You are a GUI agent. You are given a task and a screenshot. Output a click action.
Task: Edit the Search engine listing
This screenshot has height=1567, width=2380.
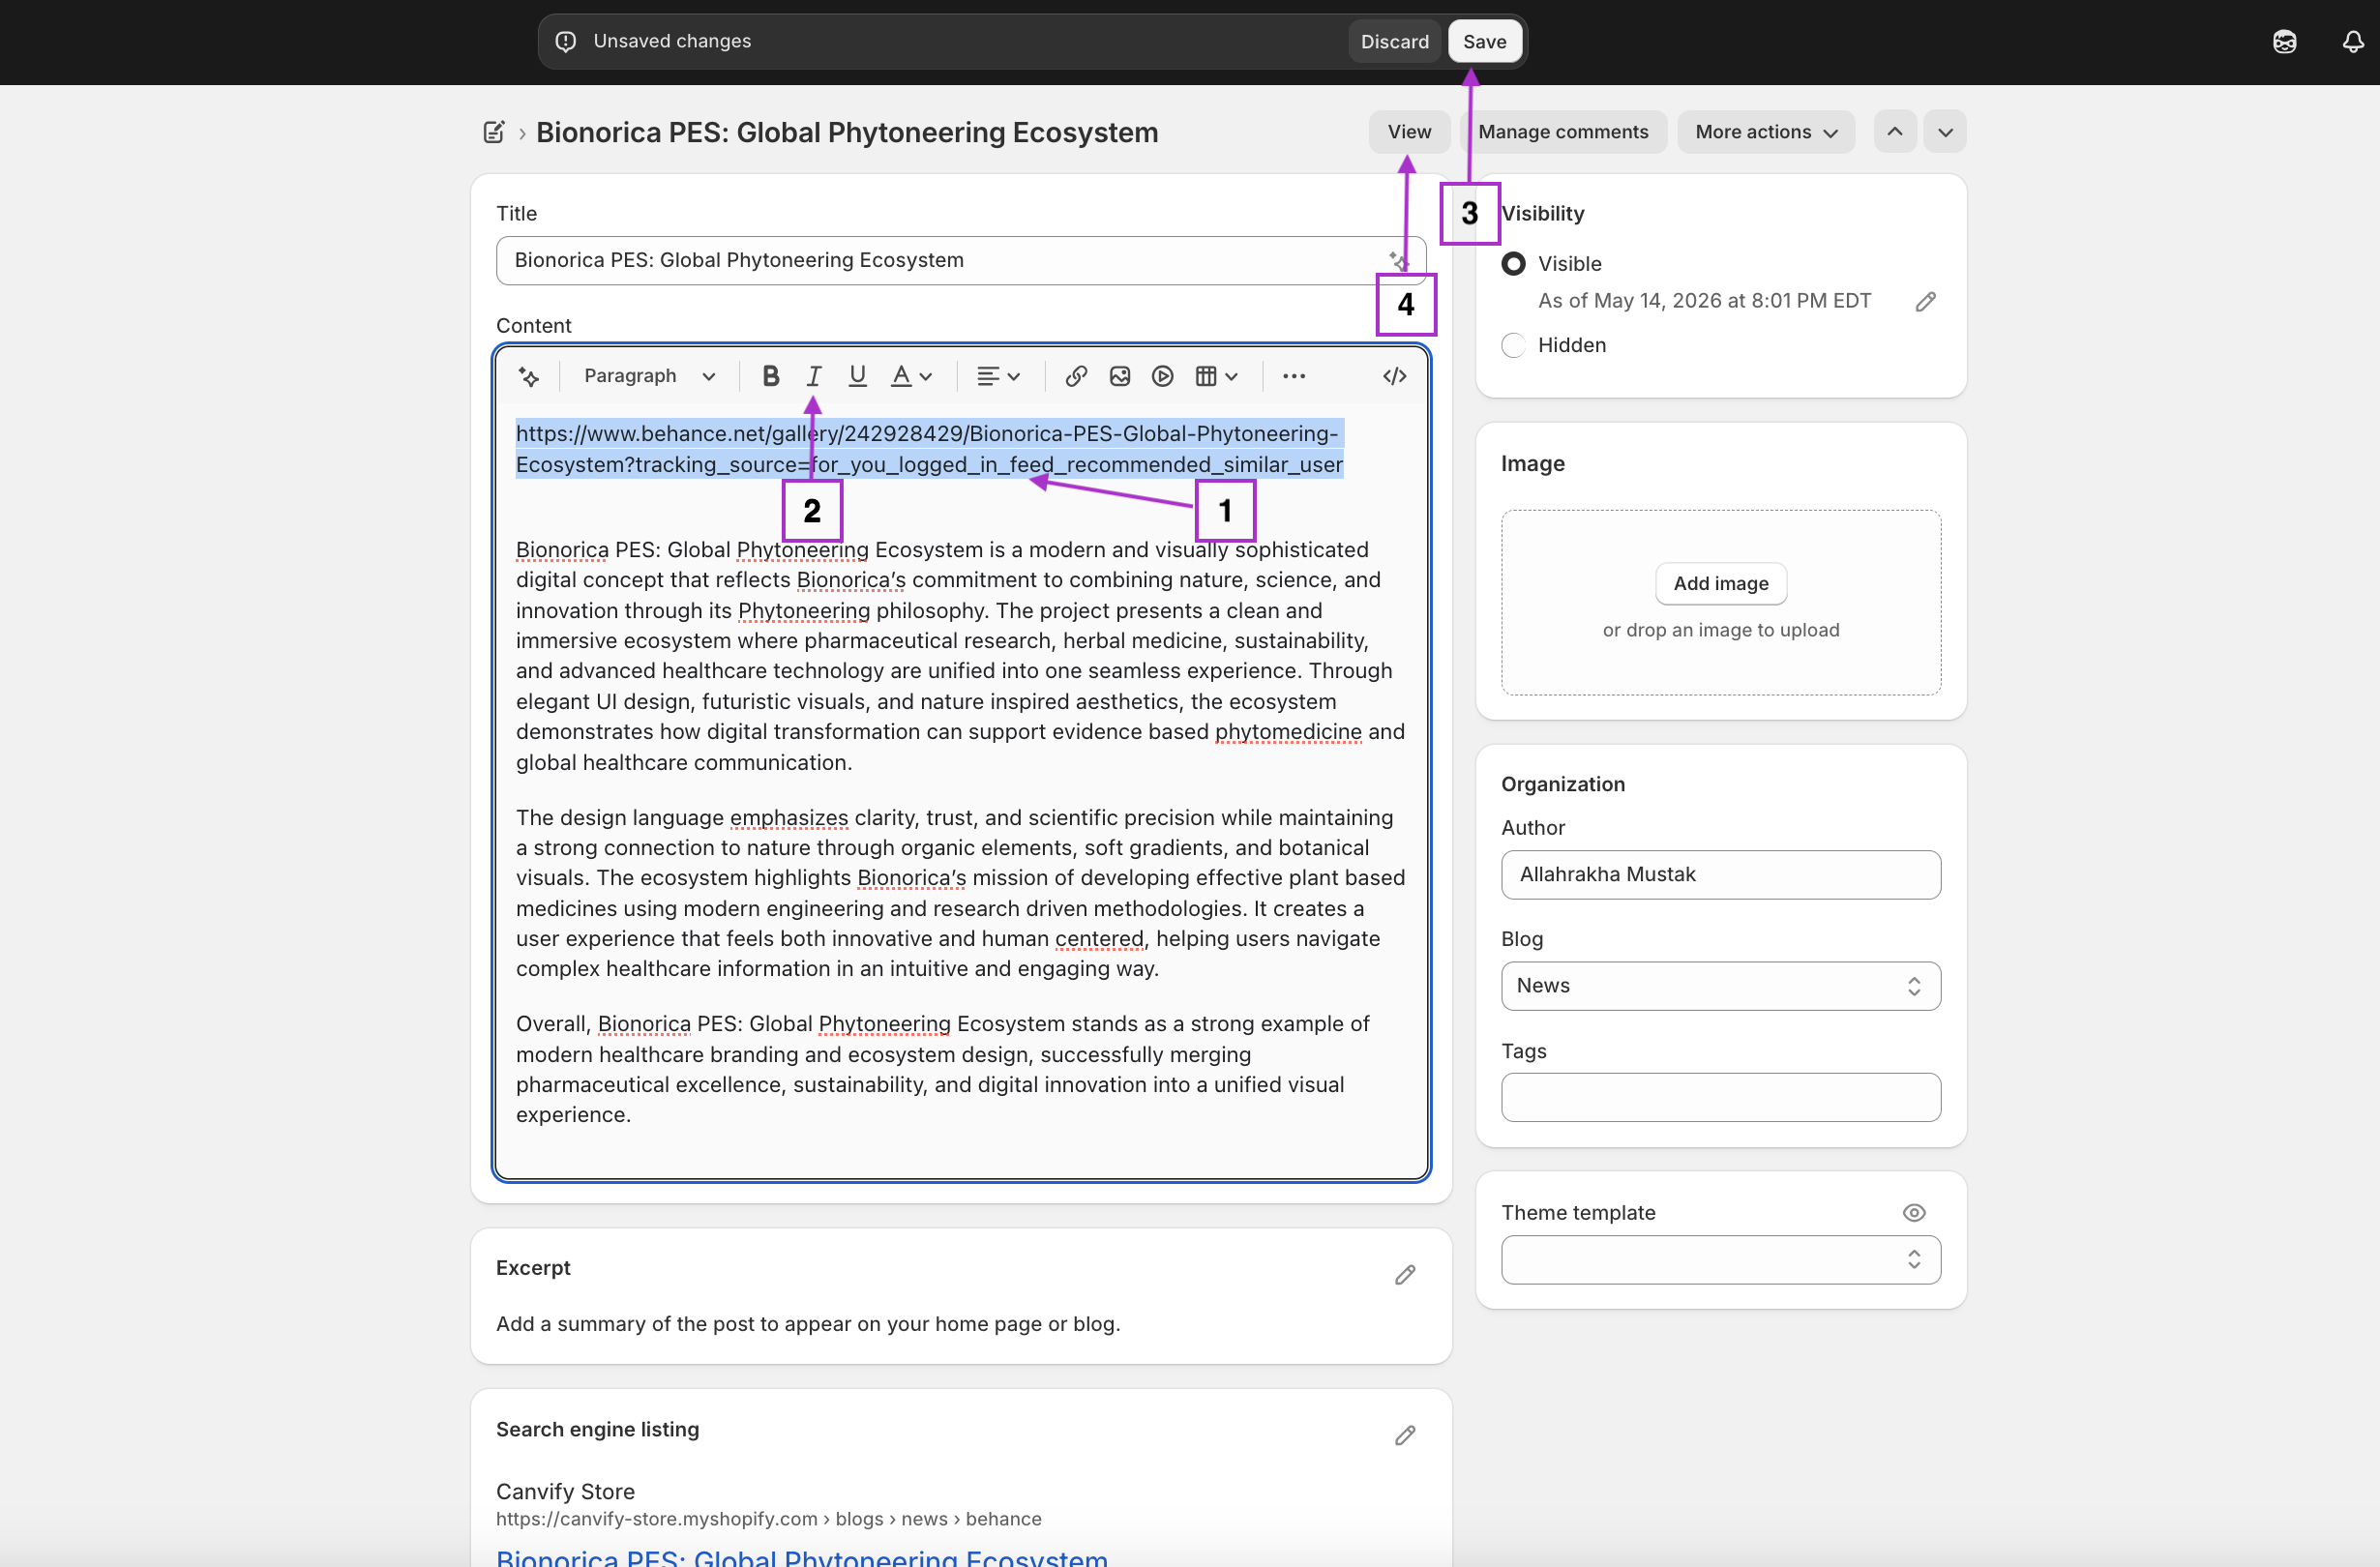point(1404,1435)
